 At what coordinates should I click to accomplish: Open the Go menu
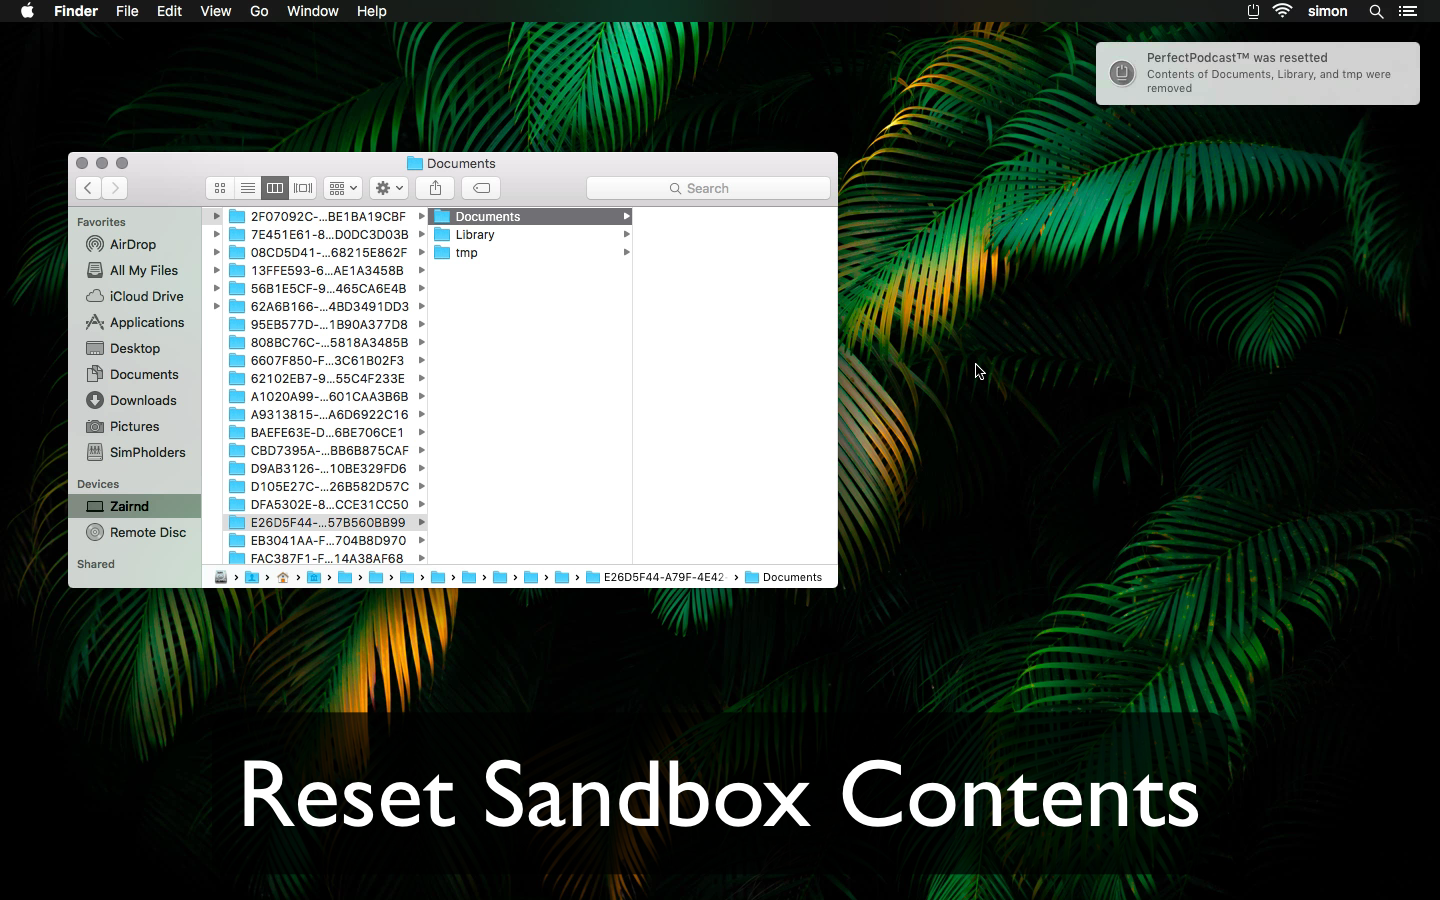point(259,11)
